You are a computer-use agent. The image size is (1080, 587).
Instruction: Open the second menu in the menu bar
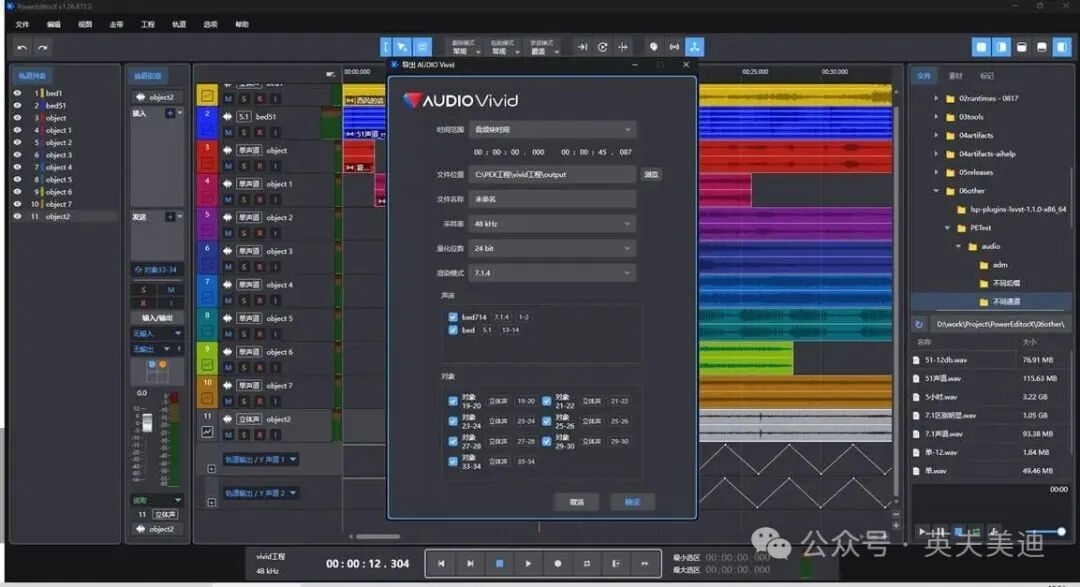54,24
